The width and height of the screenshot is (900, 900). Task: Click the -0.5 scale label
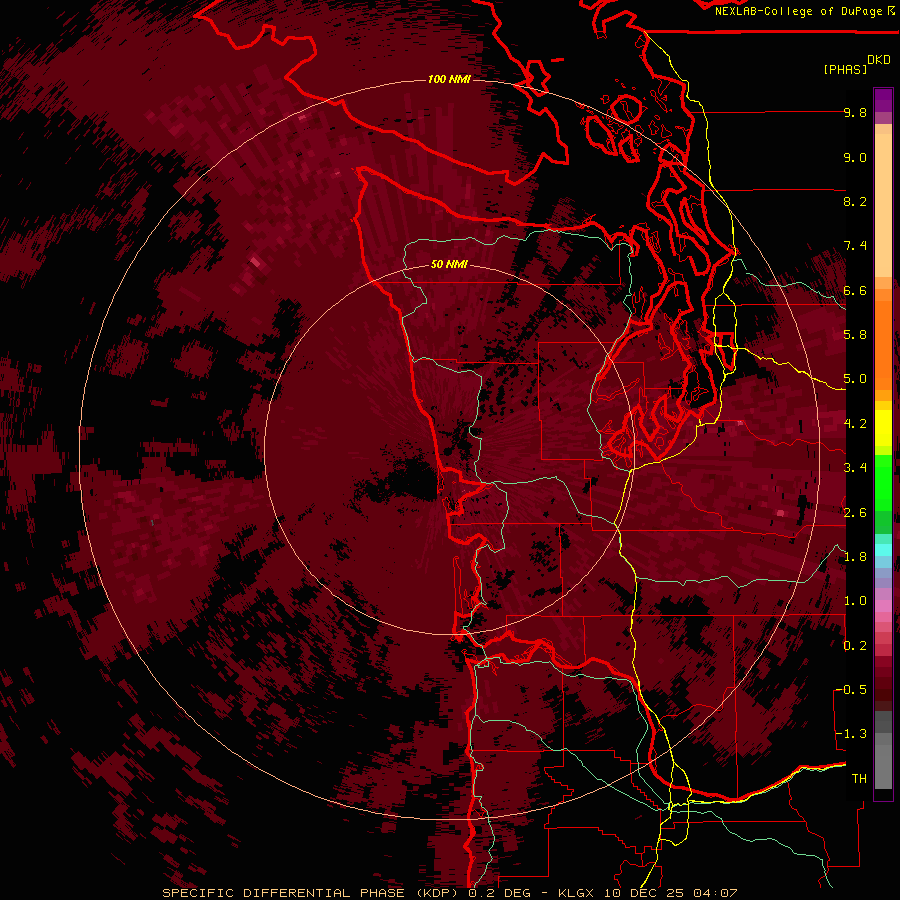click(851, 690)
